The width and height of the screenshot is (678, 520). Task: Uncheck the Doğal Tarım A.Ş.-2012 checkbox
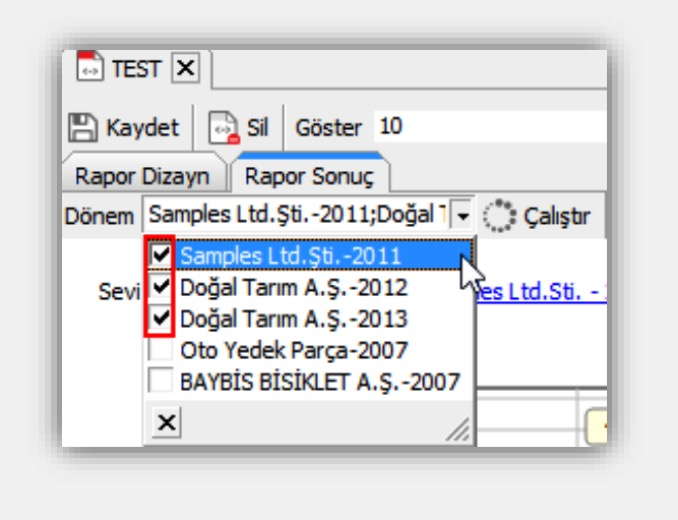click(160, 288)
